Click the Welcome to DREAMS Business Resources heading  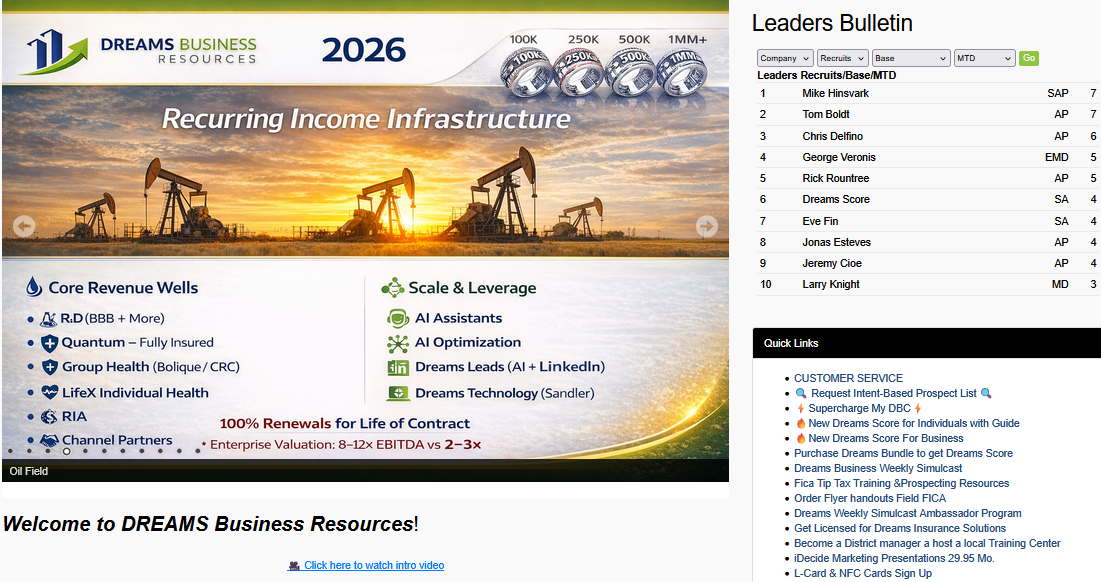pos(210,524)
